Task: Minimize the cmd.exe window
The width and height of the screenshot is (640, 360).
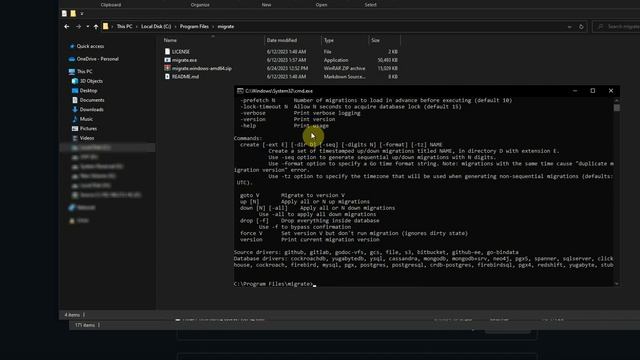Action: pos(575,91)
